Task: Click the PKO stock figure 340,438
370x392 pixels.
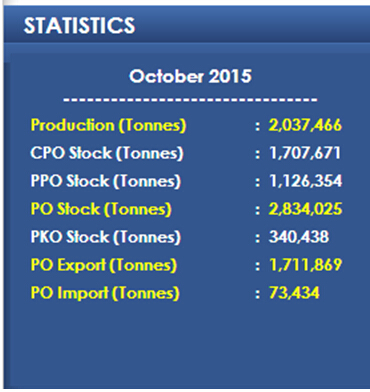Action: tap(299, 237)
